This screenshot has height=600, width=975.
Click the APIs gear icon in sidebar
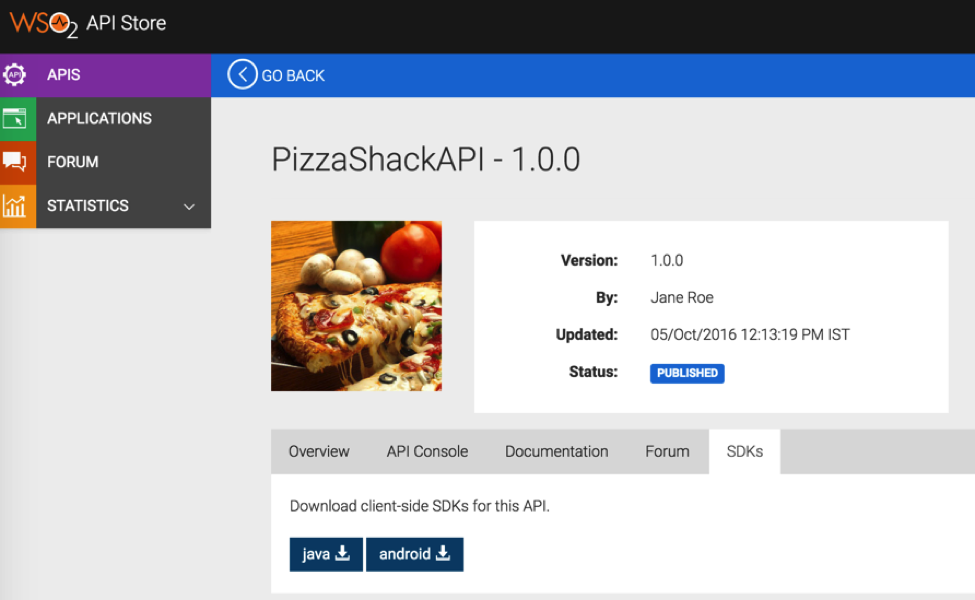tap(15, 75)
